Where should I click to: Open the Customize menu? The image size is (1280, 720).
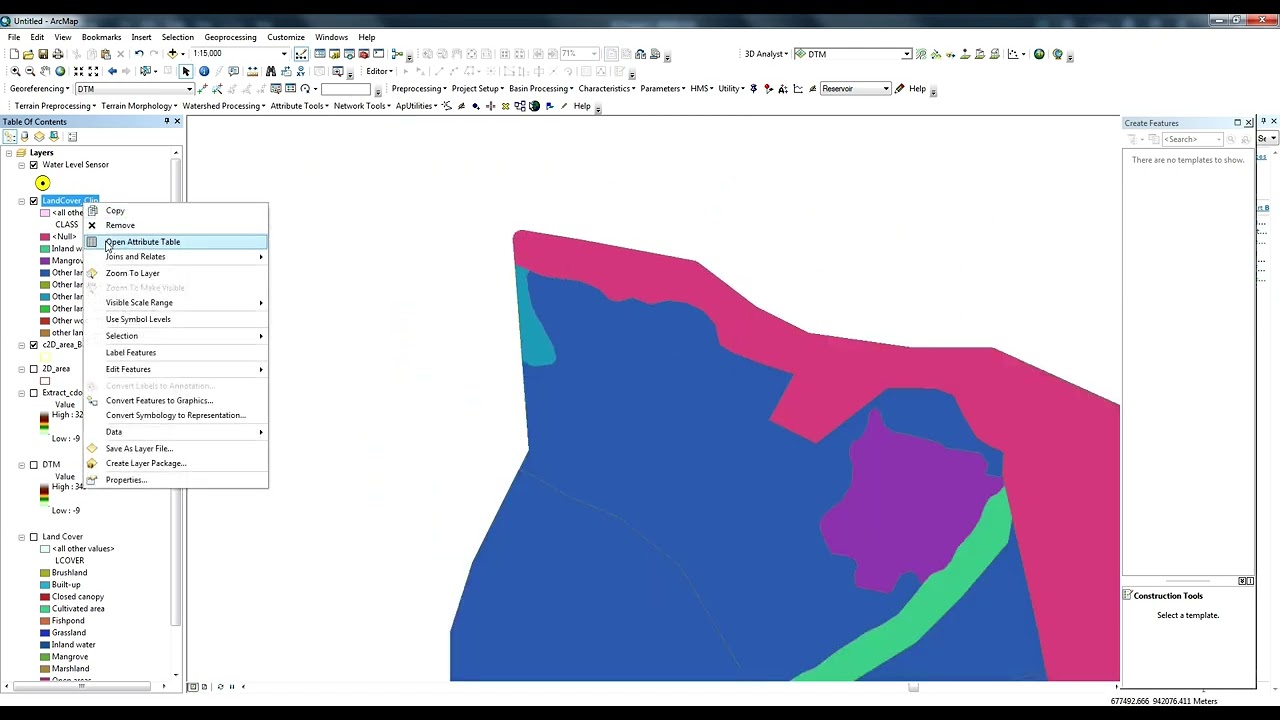click(285, 37)
